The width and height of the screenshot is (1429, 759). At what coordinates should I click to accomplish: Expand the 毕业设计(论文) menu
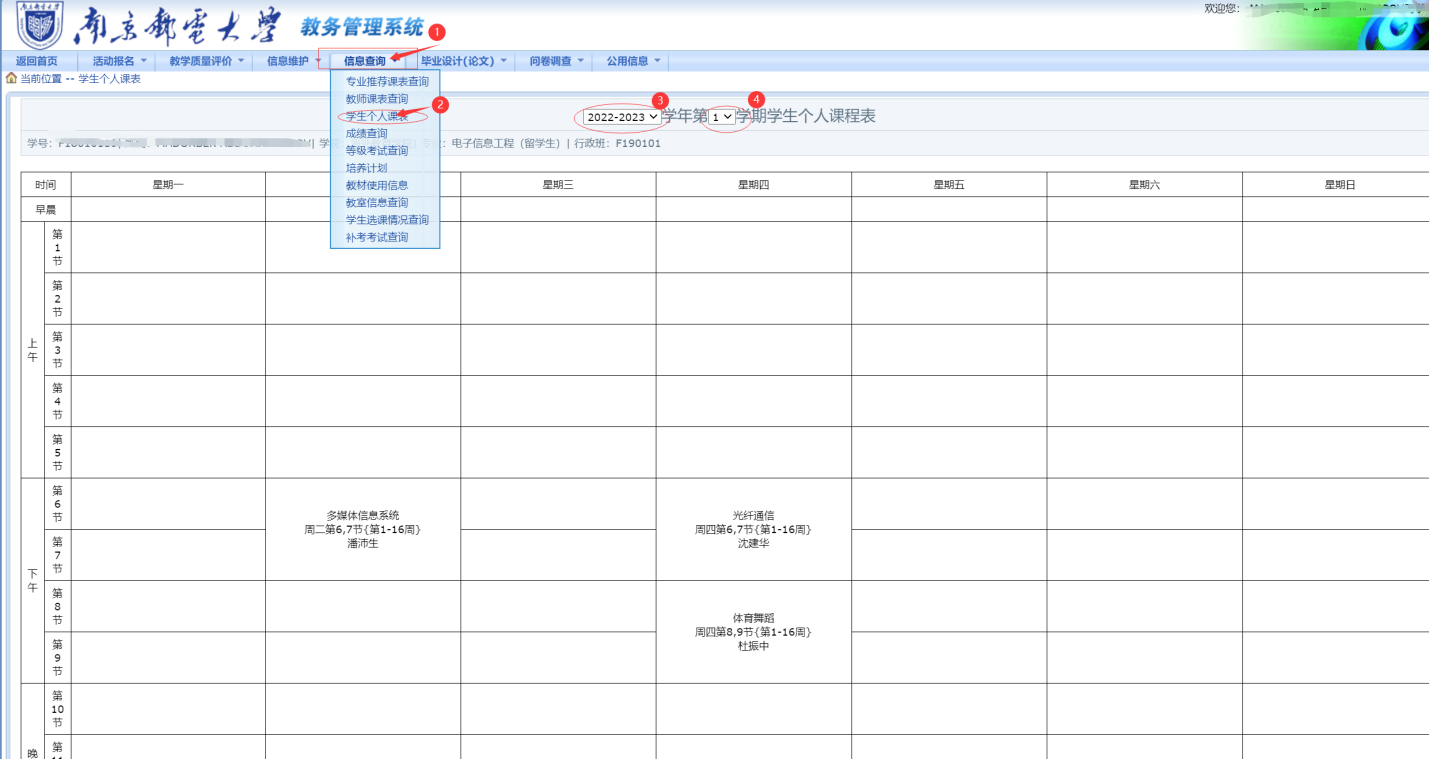click(464, 61)
